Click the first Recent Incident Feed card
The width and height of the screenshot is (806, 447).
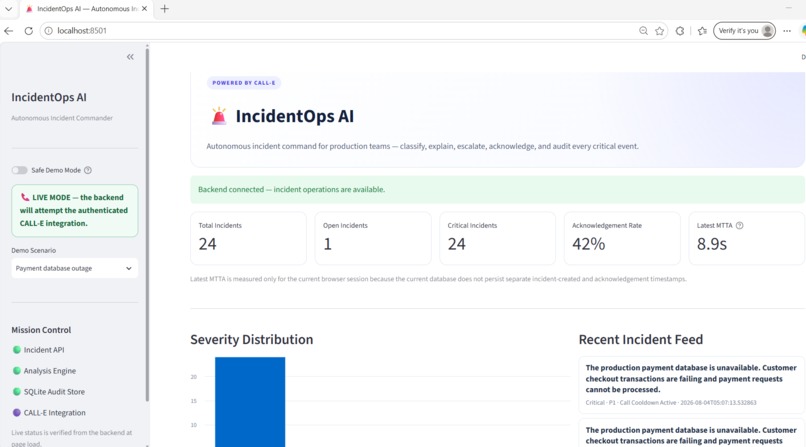[691, 385]
